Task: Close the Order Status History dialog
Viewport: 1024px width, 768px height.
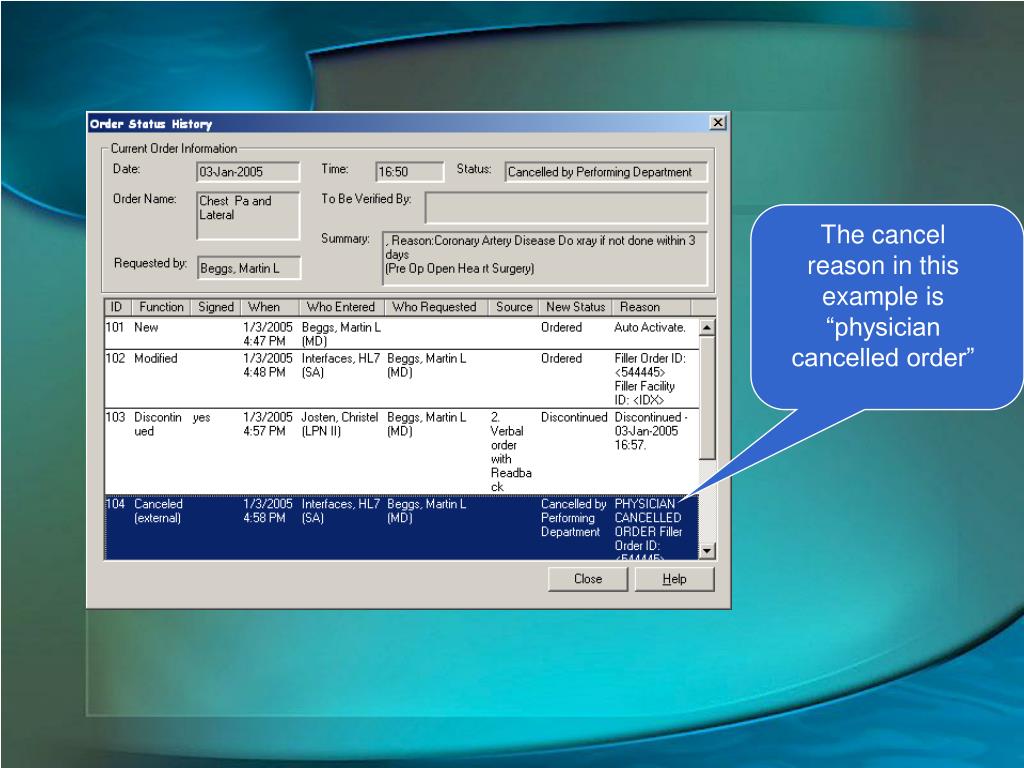Action: 718,123
